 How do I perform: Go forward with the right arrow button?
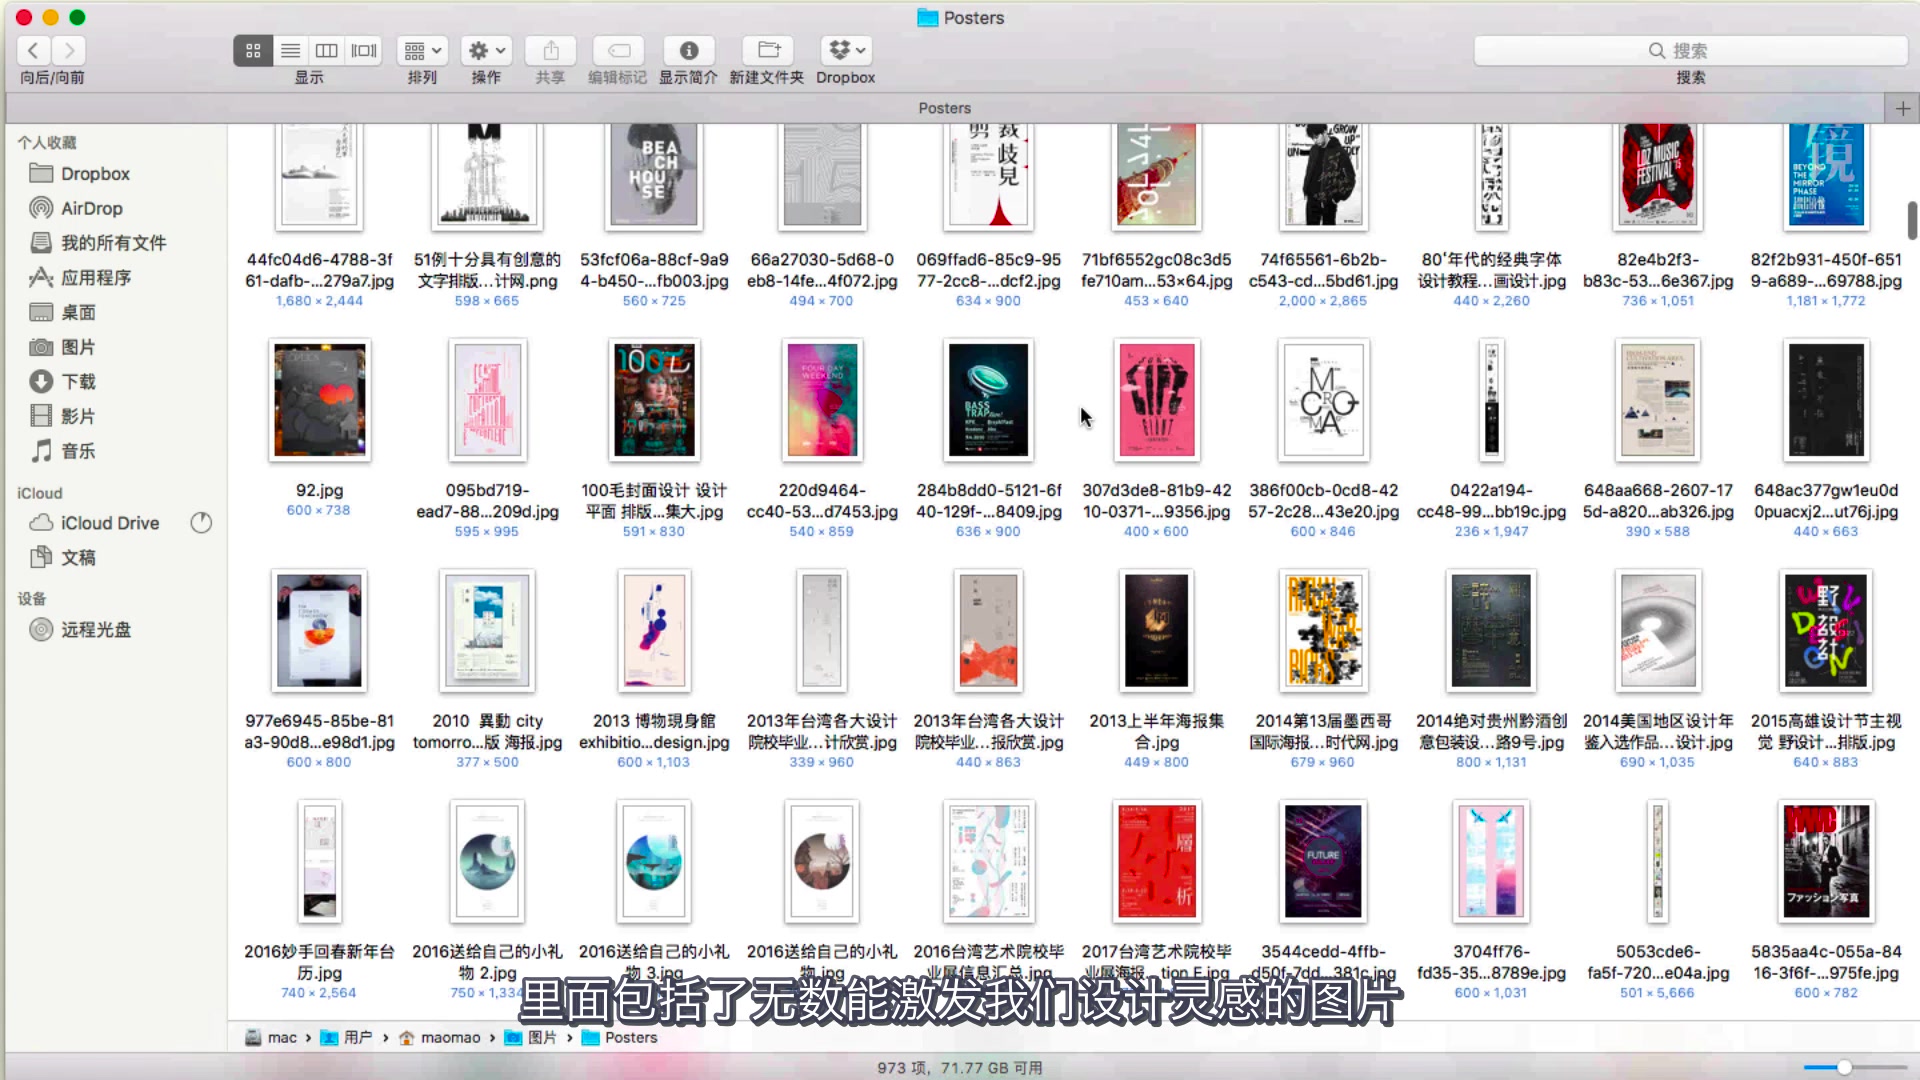coord(69,50)
